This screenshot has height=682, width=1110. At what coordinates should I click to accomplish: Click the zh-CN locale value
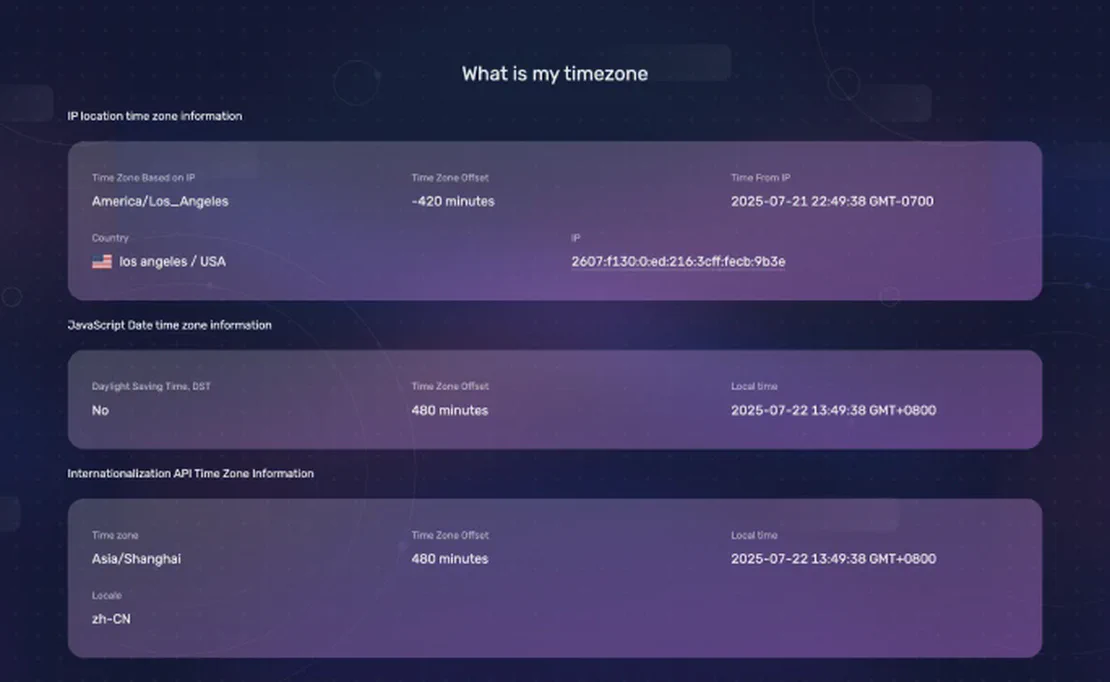111,619
